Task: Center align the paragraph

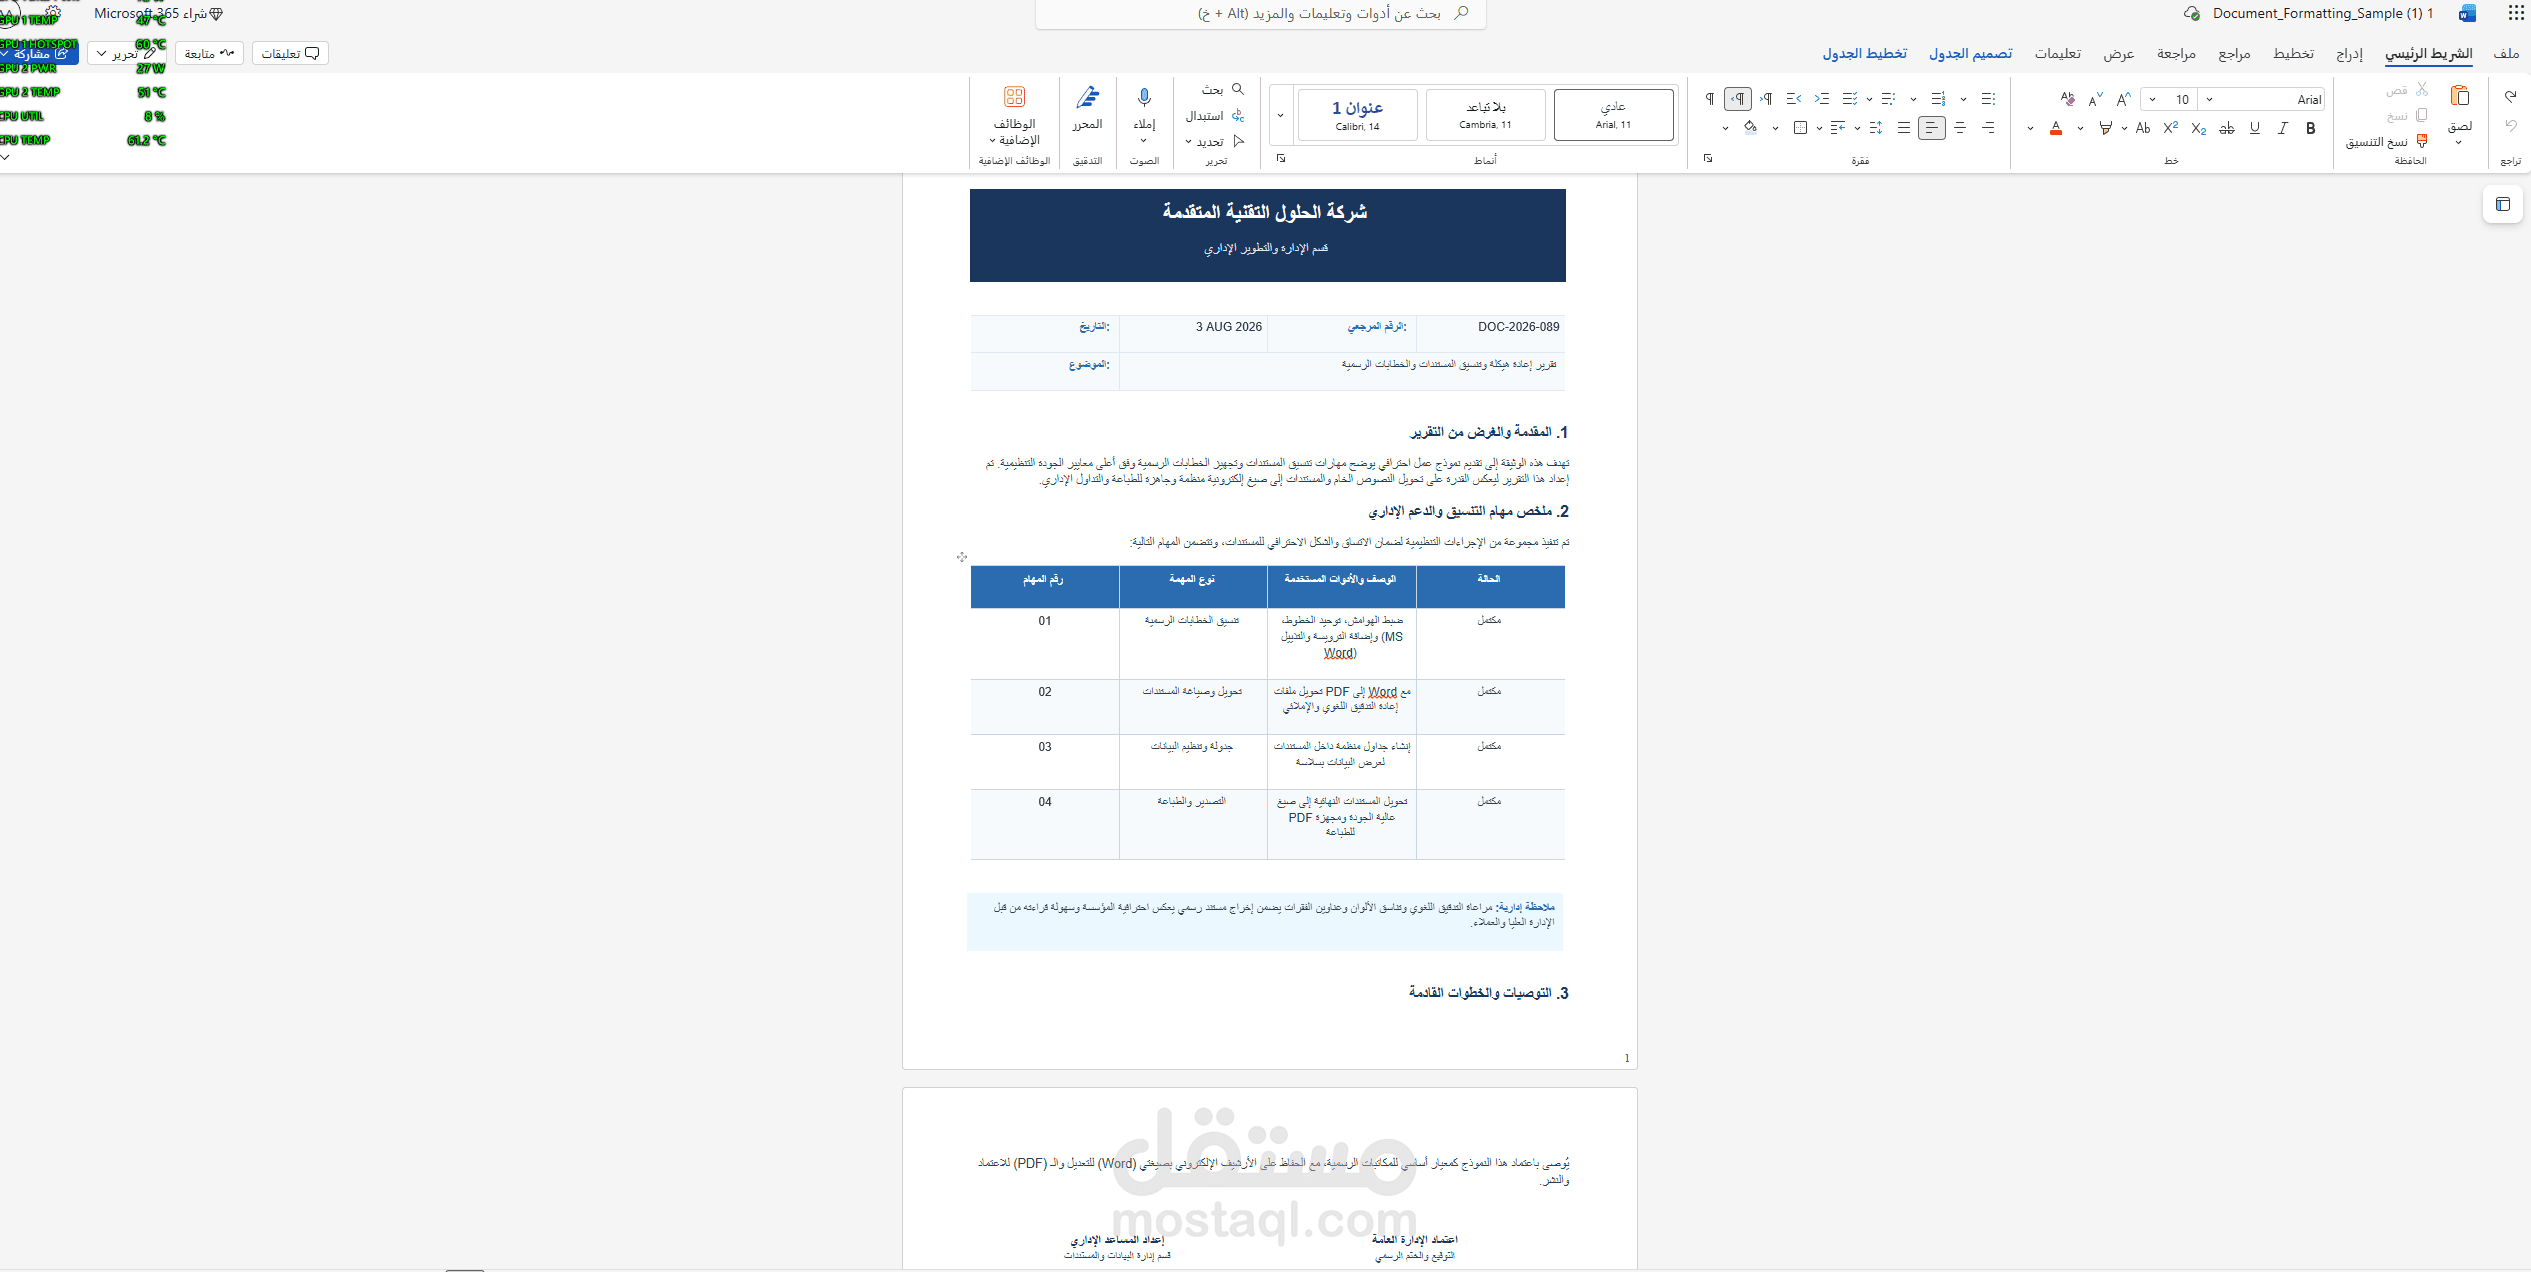Action: [x=1960, y=128]
